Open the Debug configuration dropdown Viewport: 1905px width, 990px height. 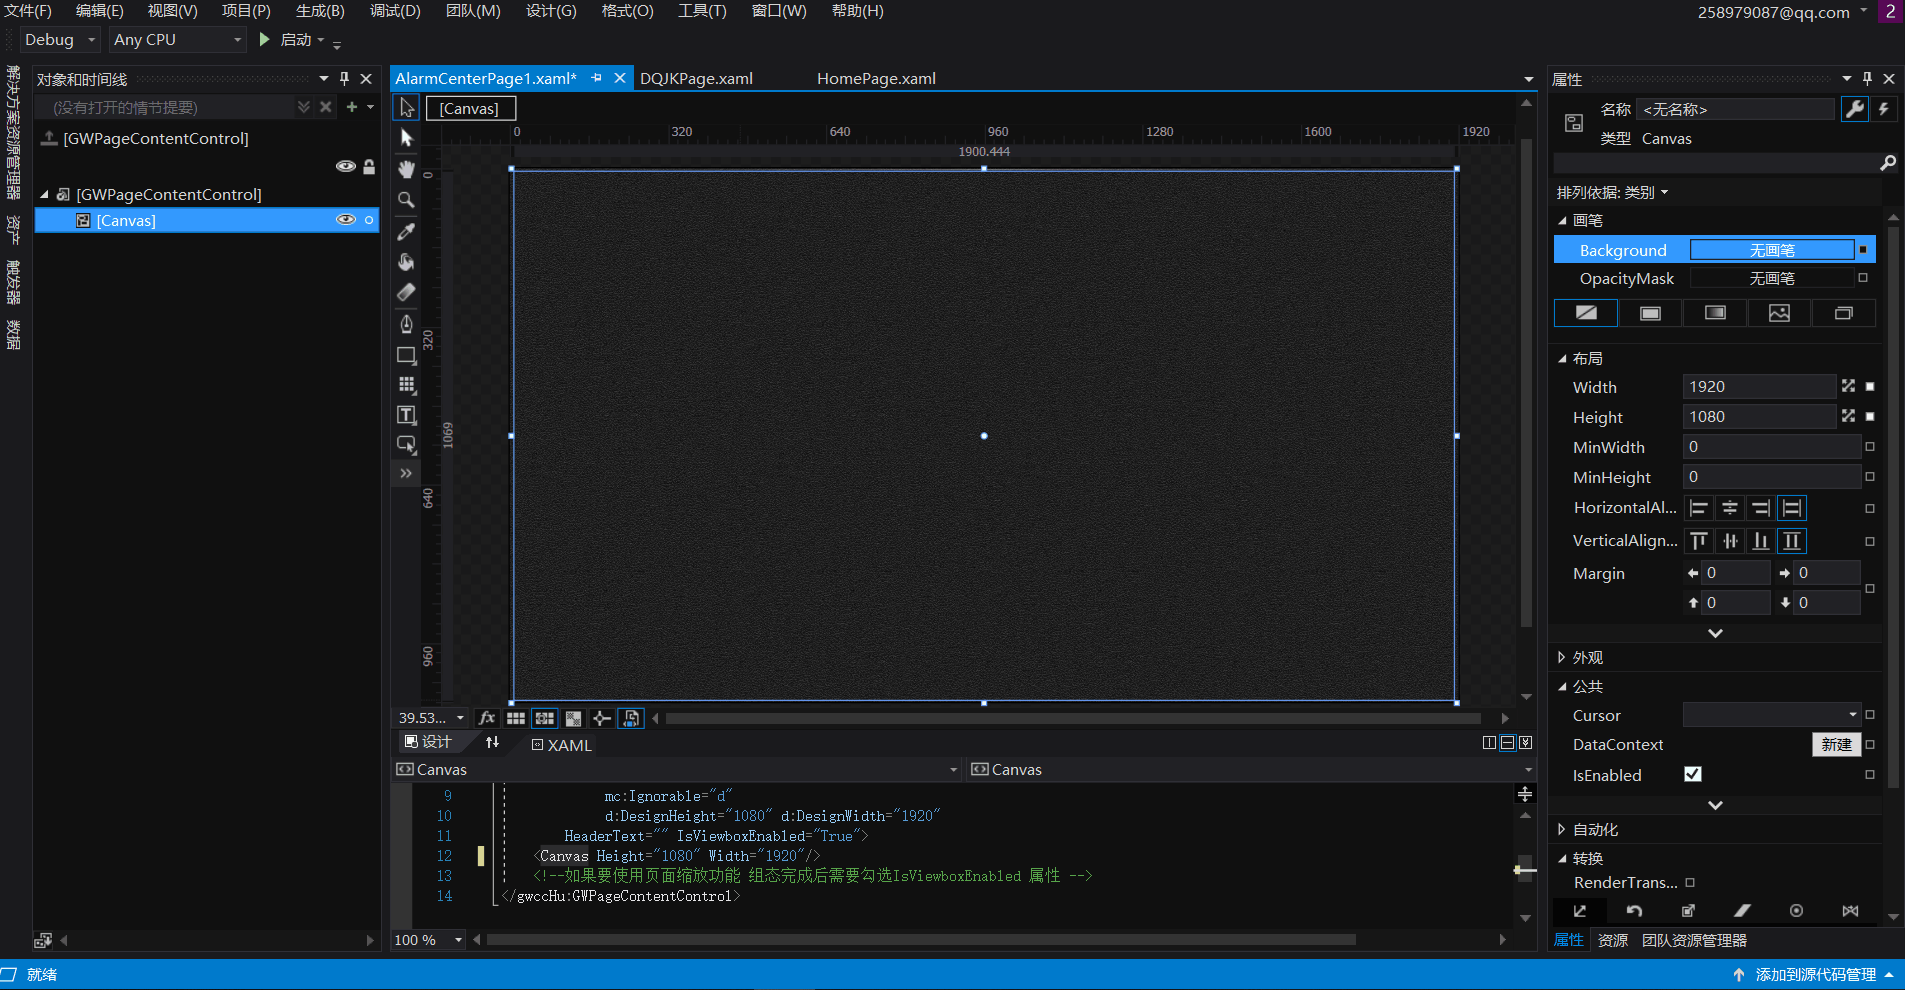point(60,40)
